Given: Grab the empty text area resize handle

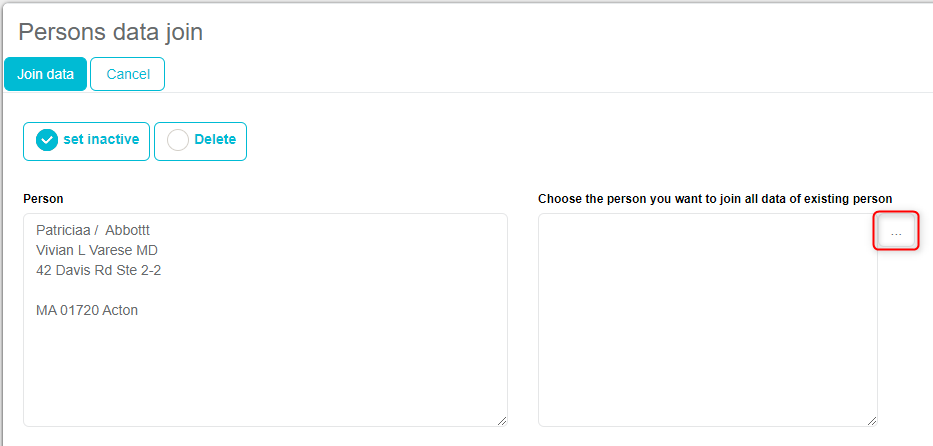Looking at the screenshot, I should (x=871, y=421).
